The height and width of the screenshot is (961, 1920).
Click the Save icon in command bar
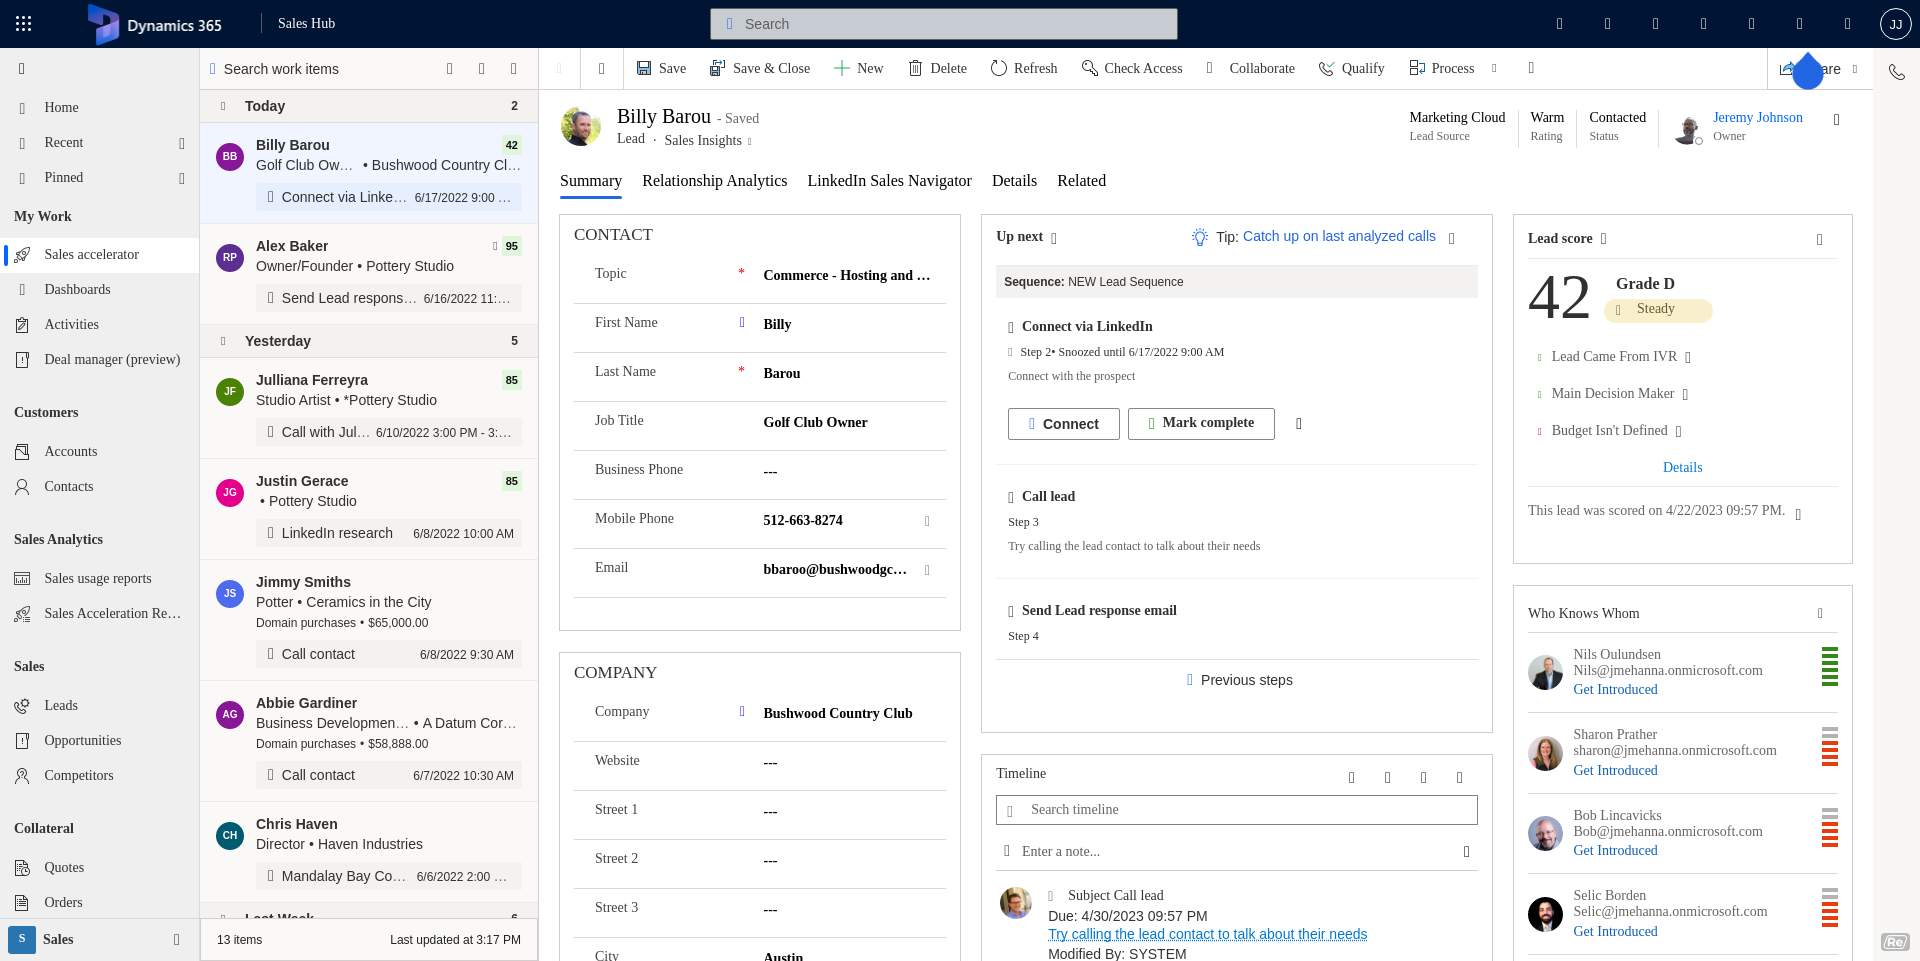click(x=645, y=68)
